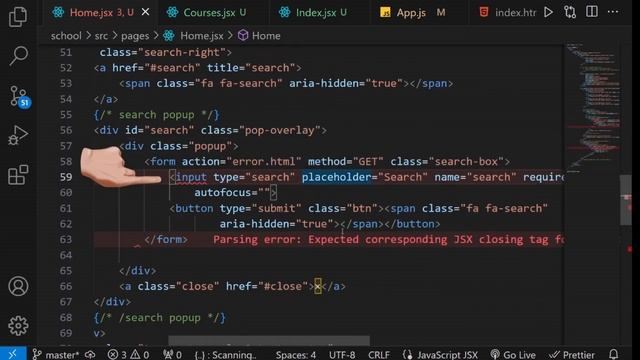Open the errors and warnings counter

[x=128, y=355]
